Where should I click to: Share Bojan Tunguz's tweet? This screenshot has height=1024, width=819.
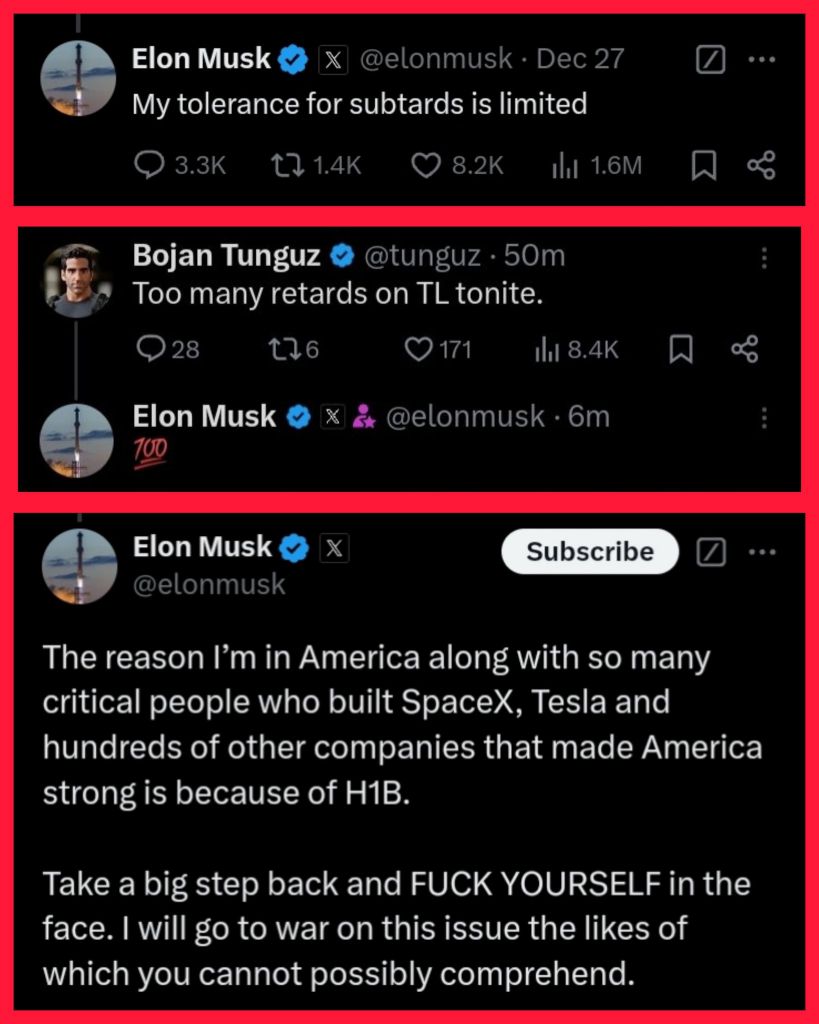click(745, 349)
